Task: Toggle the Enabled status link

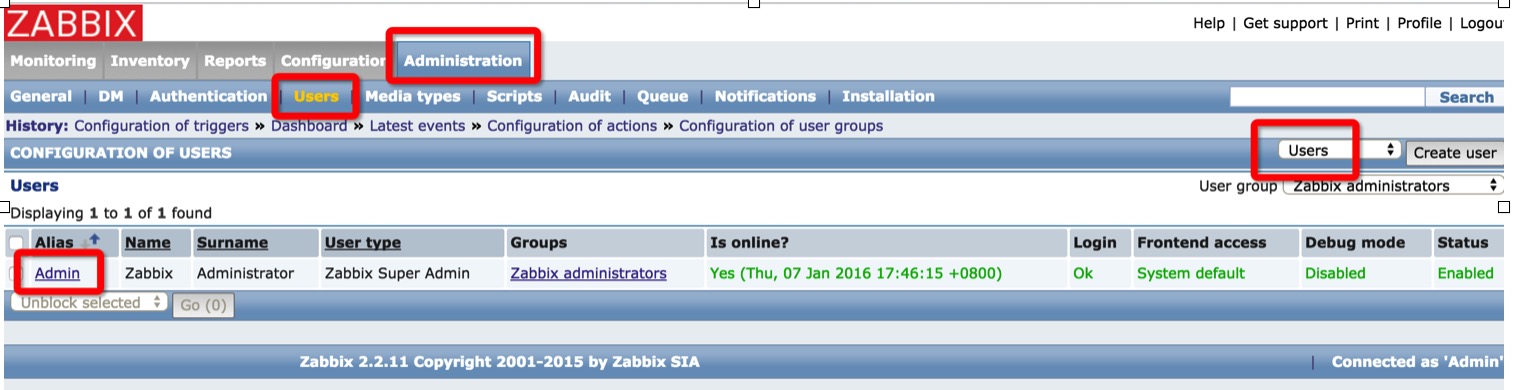Action: (1465, 273)
